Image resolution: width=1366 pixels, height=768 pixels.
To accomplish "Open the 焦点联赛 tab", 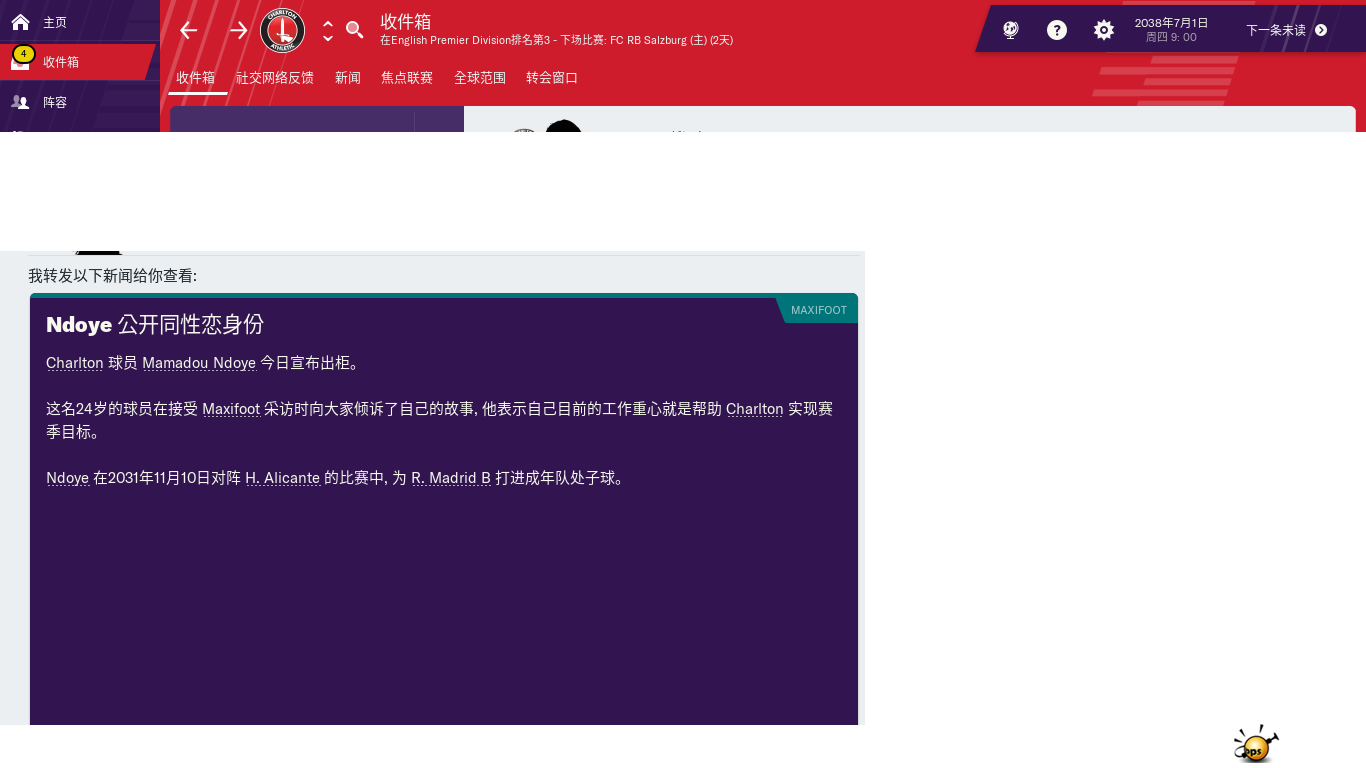I will tap(407, 78).
